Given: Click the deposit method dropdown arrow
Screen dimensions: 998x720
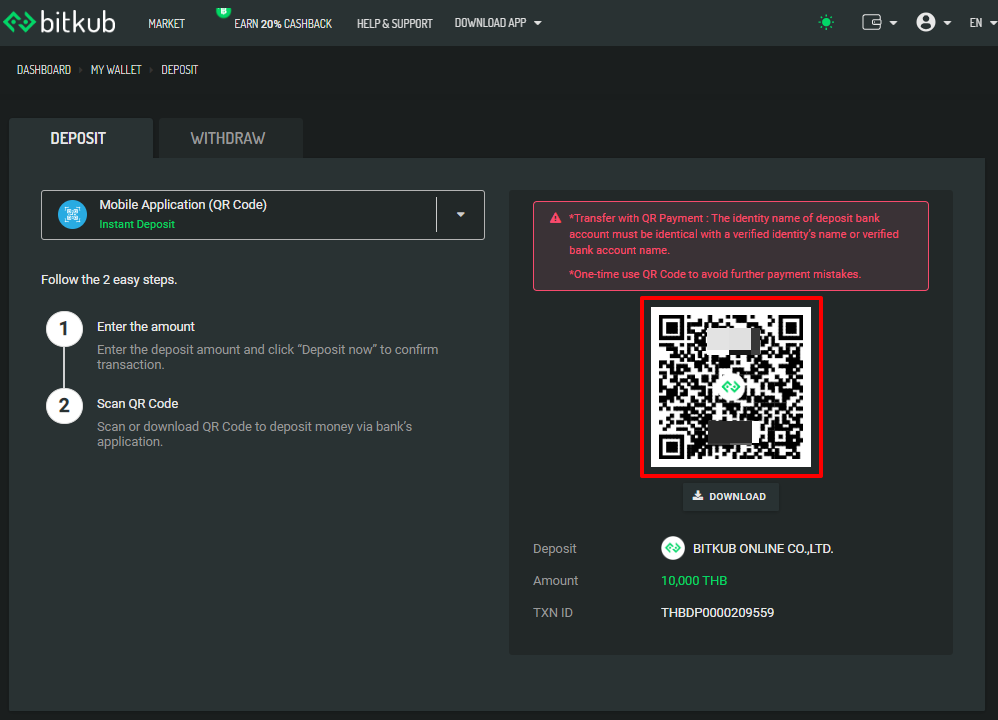Looking at the screenshot, I should tap(461, 215).
